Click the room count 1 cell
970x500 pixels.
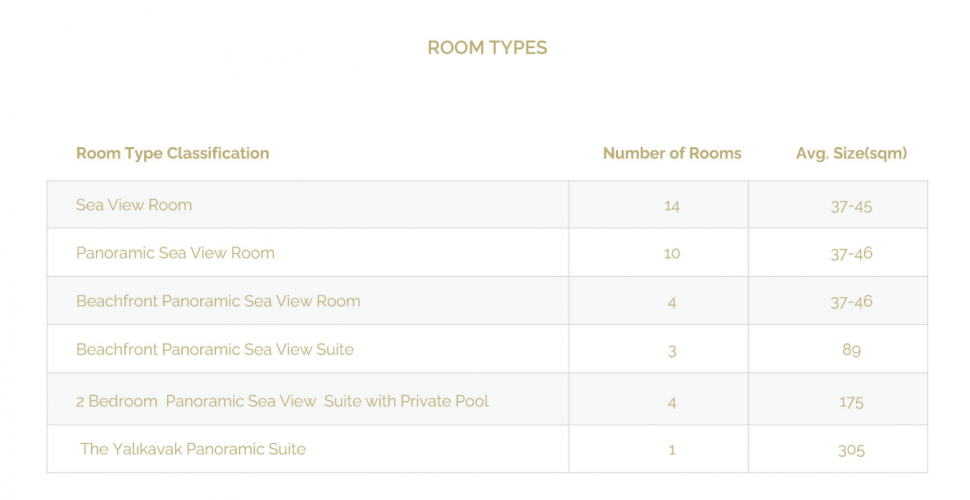pos(672,450)
